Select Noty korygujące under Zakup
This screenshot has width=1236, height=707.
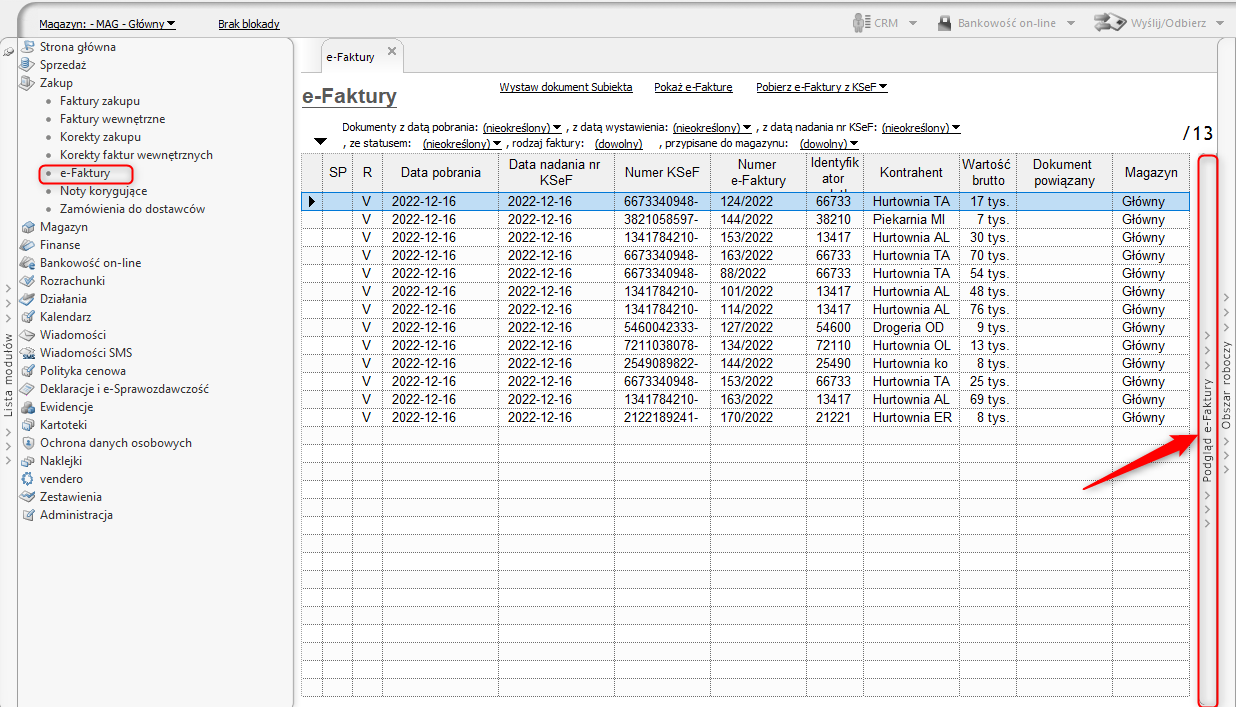tap(103, 191)
